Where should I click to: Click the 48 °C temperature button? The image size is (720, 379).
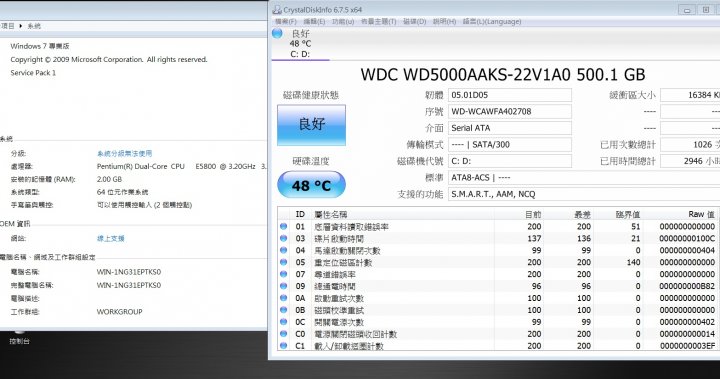coord(311,185)
